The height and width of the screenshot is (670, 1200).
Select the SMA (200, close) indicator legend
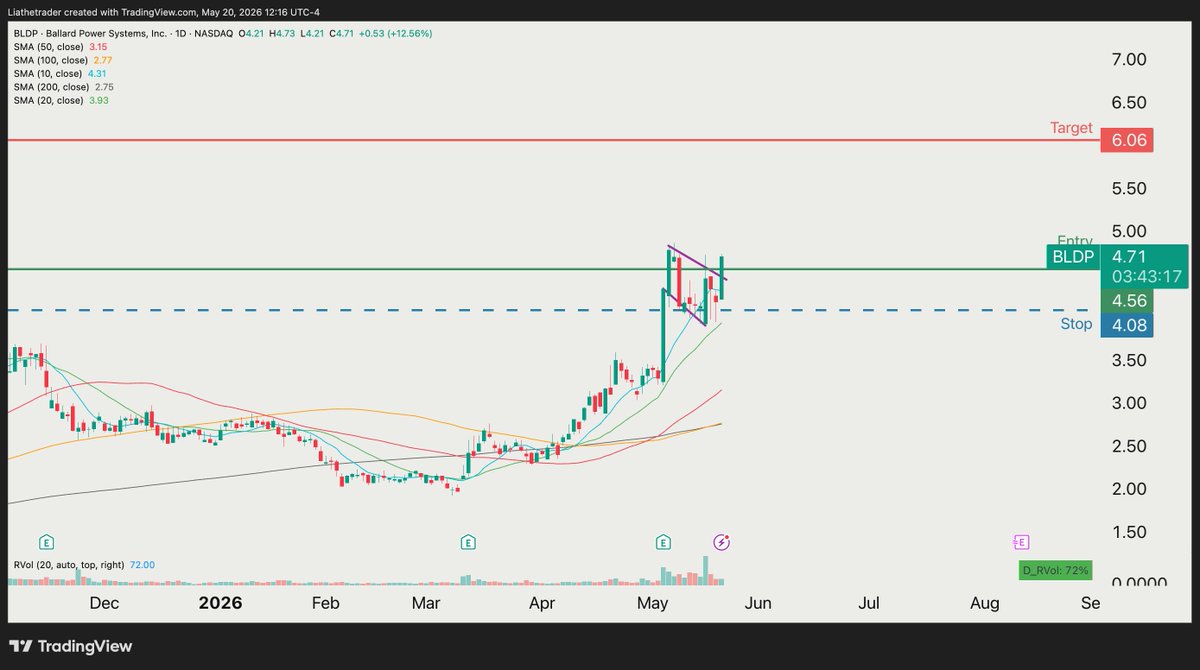[66, 87]
